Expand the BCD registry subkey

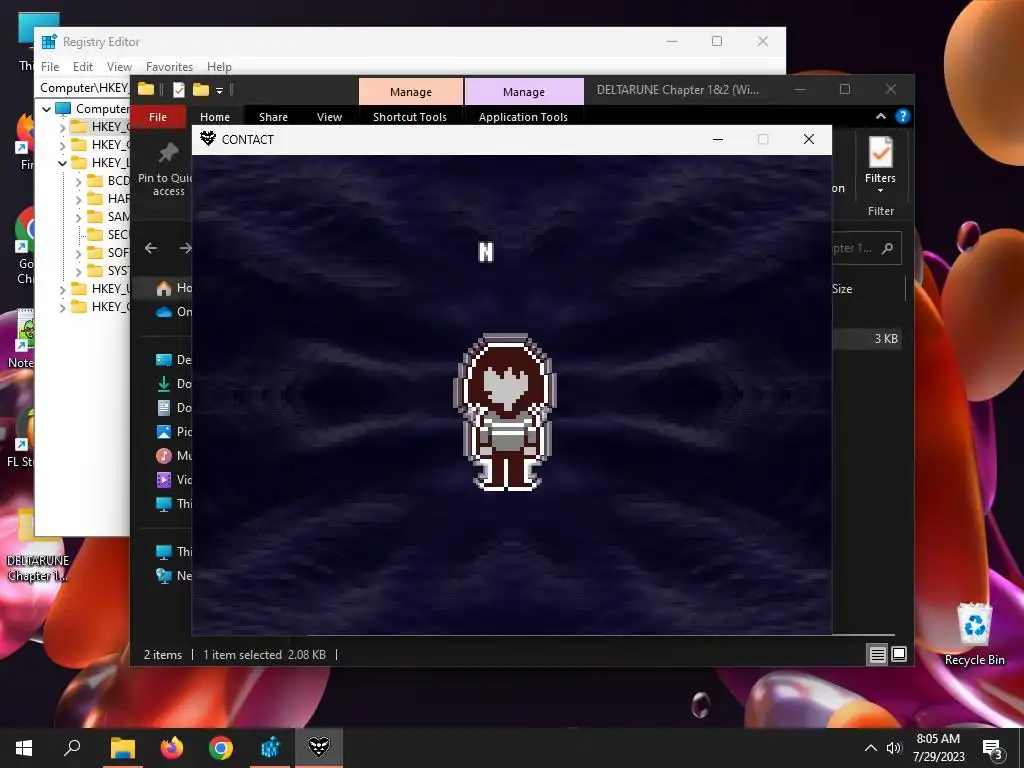coord(78,181)
